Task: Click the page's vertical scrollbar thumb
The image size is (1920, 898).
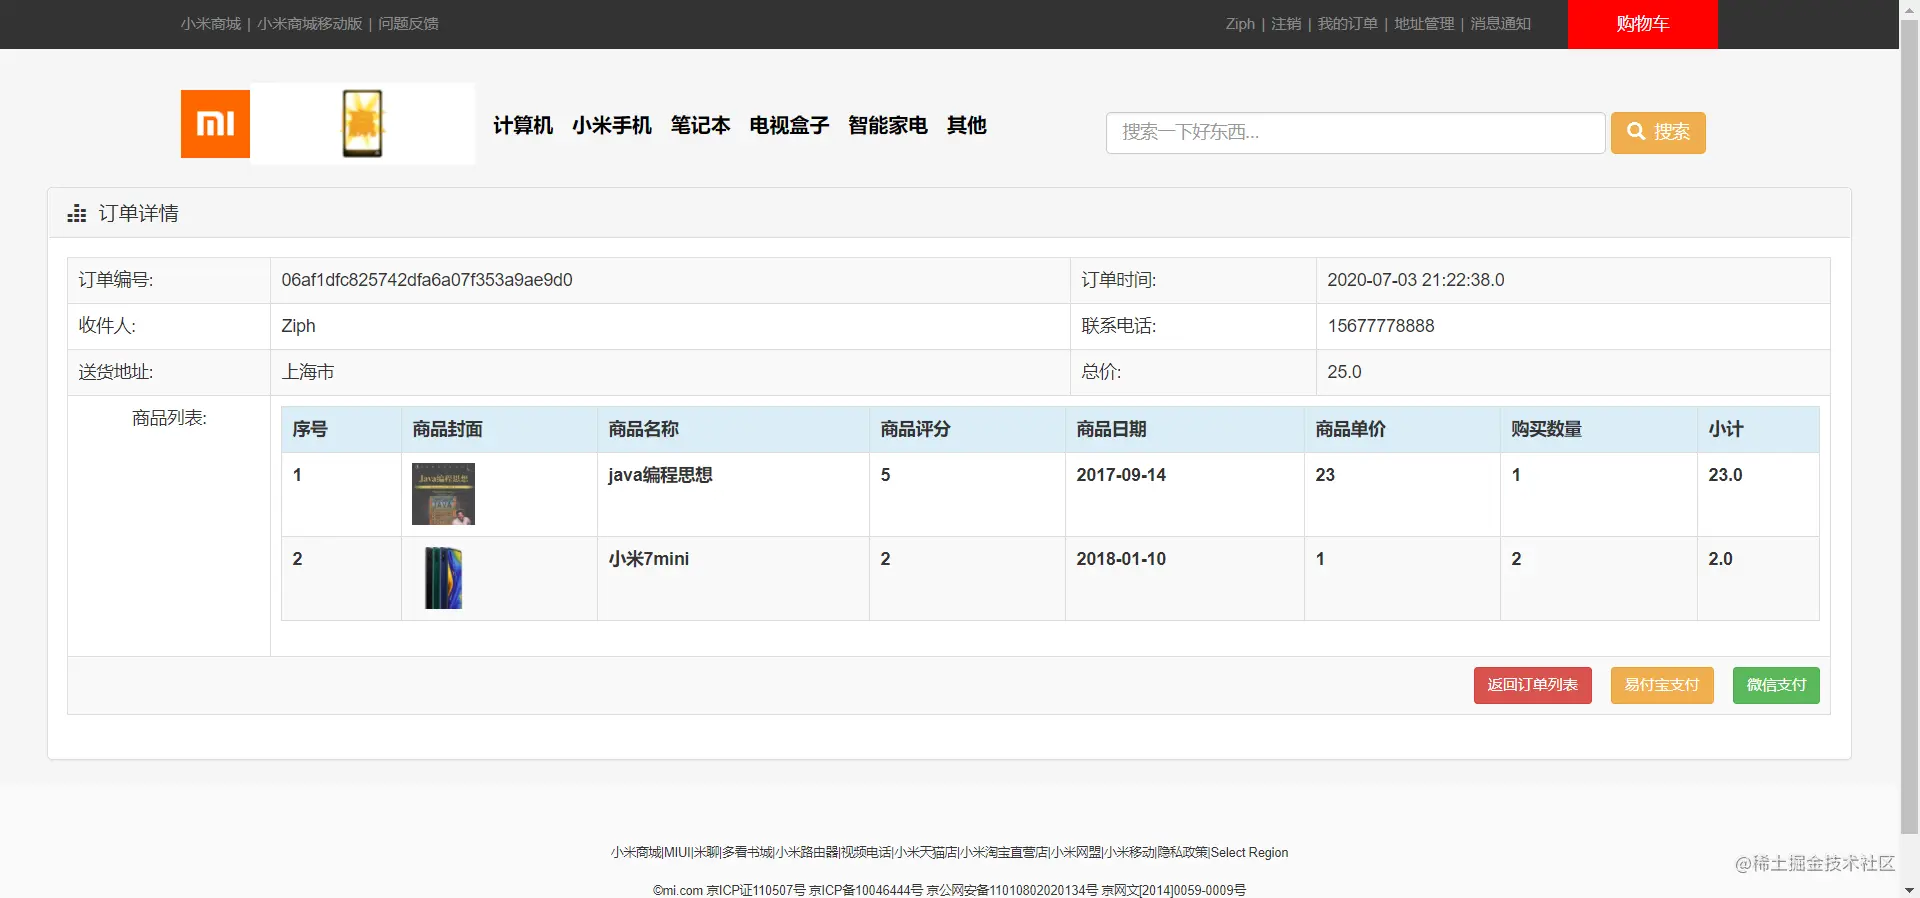Action: [1909, 425]
